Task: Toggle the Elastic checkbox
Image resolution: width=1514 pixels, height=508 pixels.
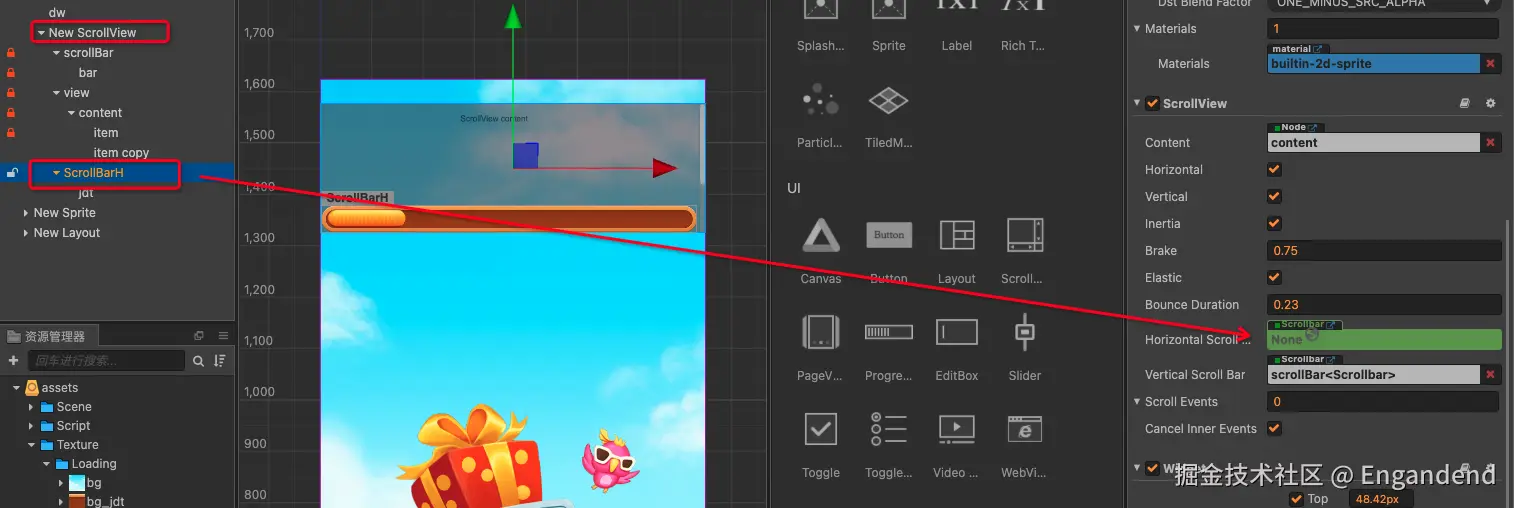Action: pos(1274,278)
